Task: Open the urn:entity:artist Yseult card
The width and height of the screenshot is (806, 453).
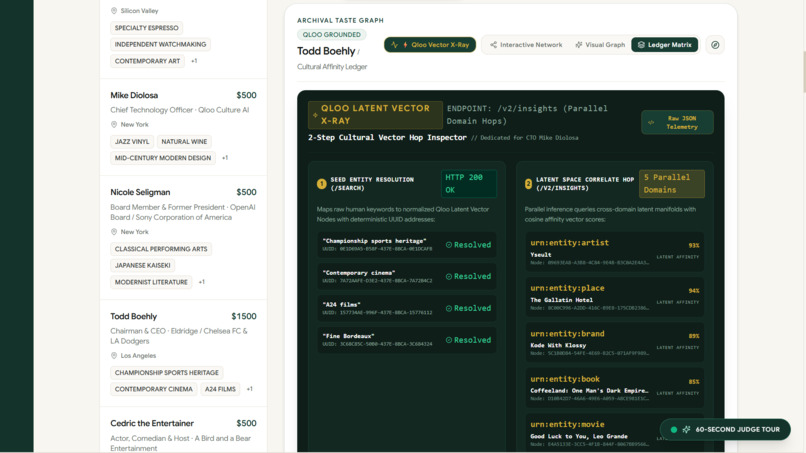Action: point(615,251)
